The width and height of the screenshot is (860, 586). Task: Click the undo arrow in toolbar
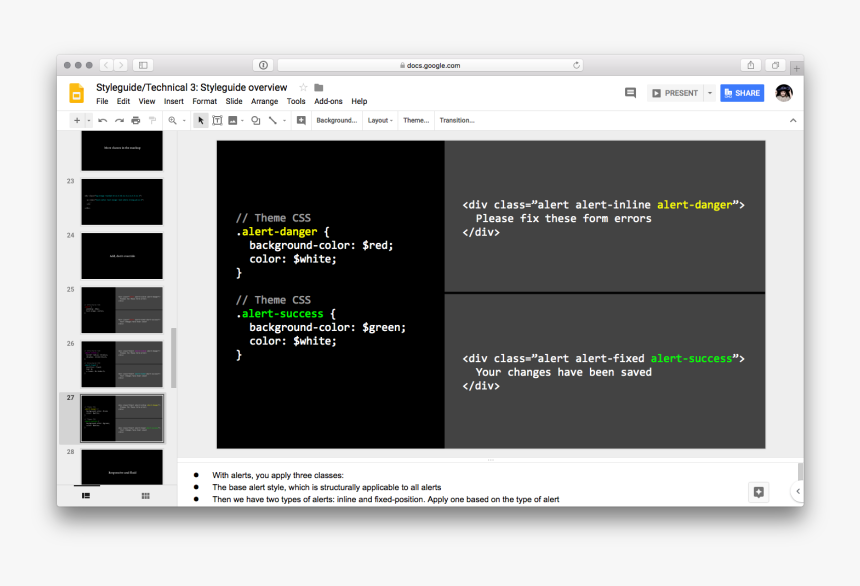(103, 120)
